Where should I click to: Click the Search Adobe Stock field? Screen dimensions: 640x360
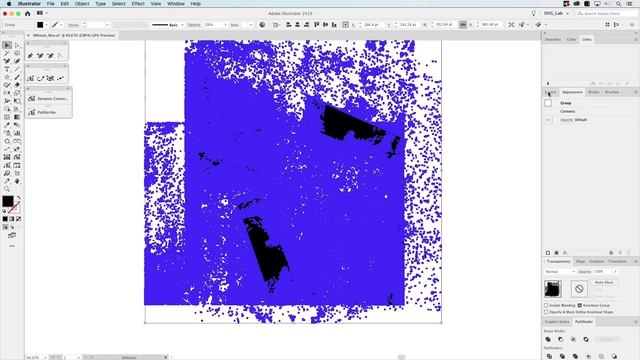tap(607, 13)
